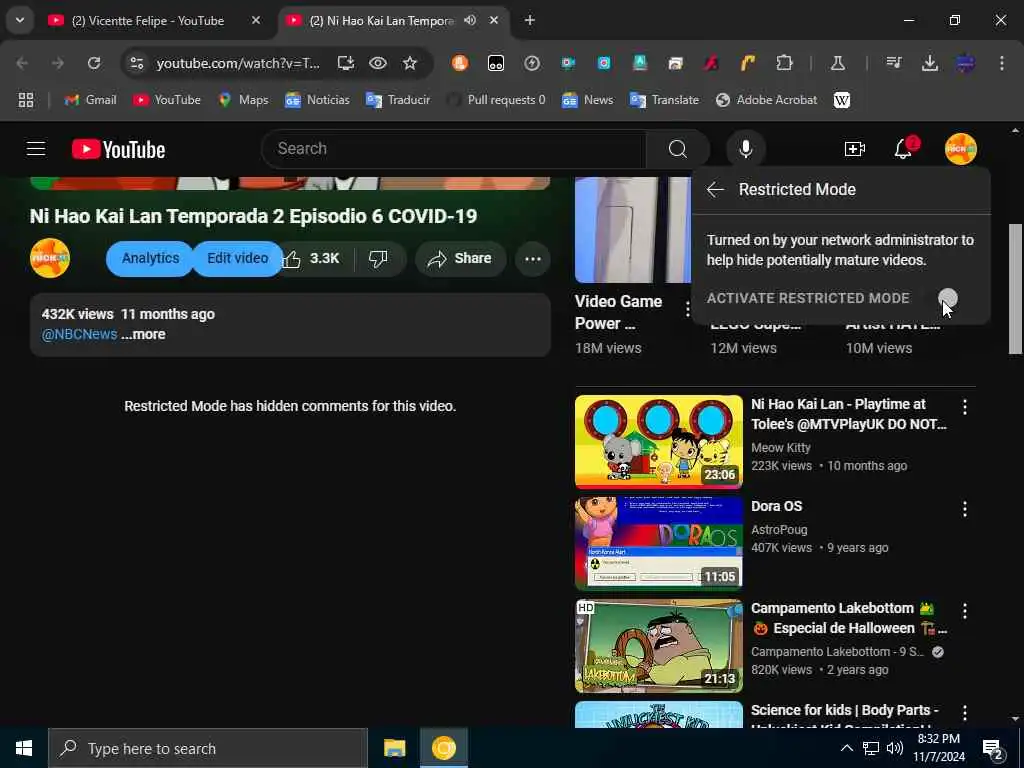The width and height of the screenshot is (1024, 768).
Task: Open Ni Hao Kai Lan Playtime thumbnail
Action: pos(658,441)
